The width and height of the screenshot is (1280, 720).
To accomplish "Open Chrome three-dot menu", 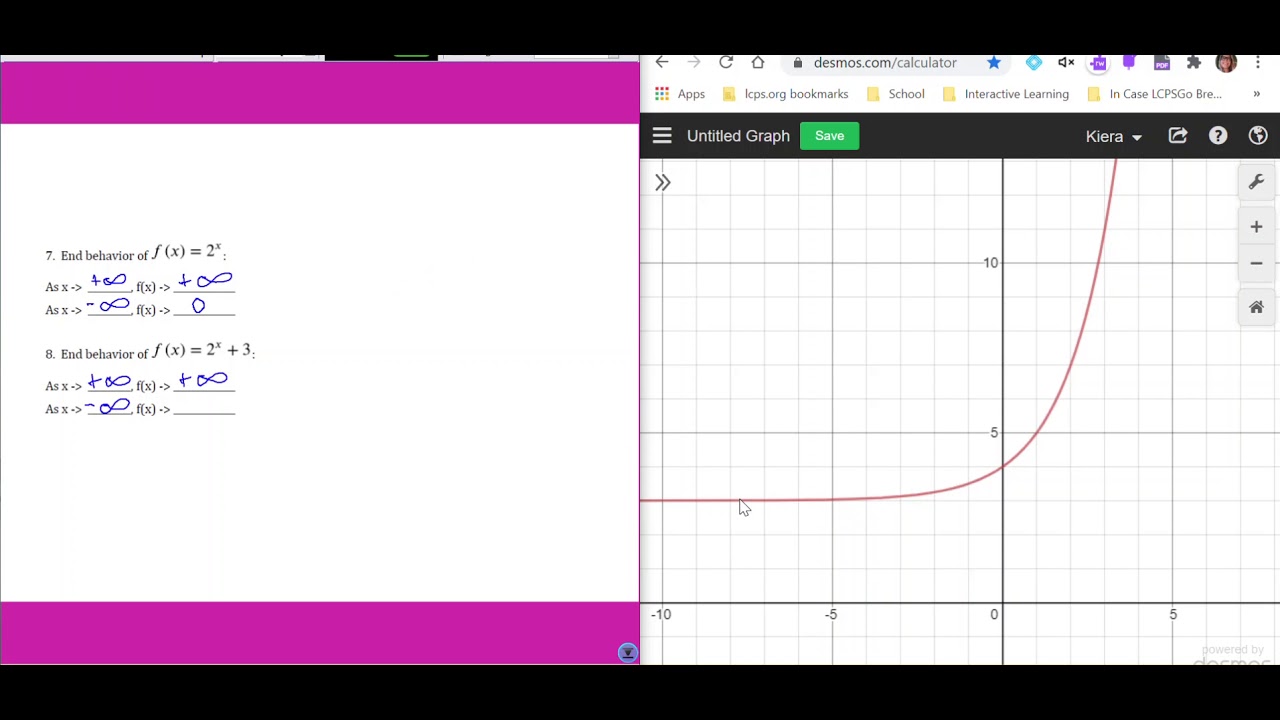I will point(1258,63).
